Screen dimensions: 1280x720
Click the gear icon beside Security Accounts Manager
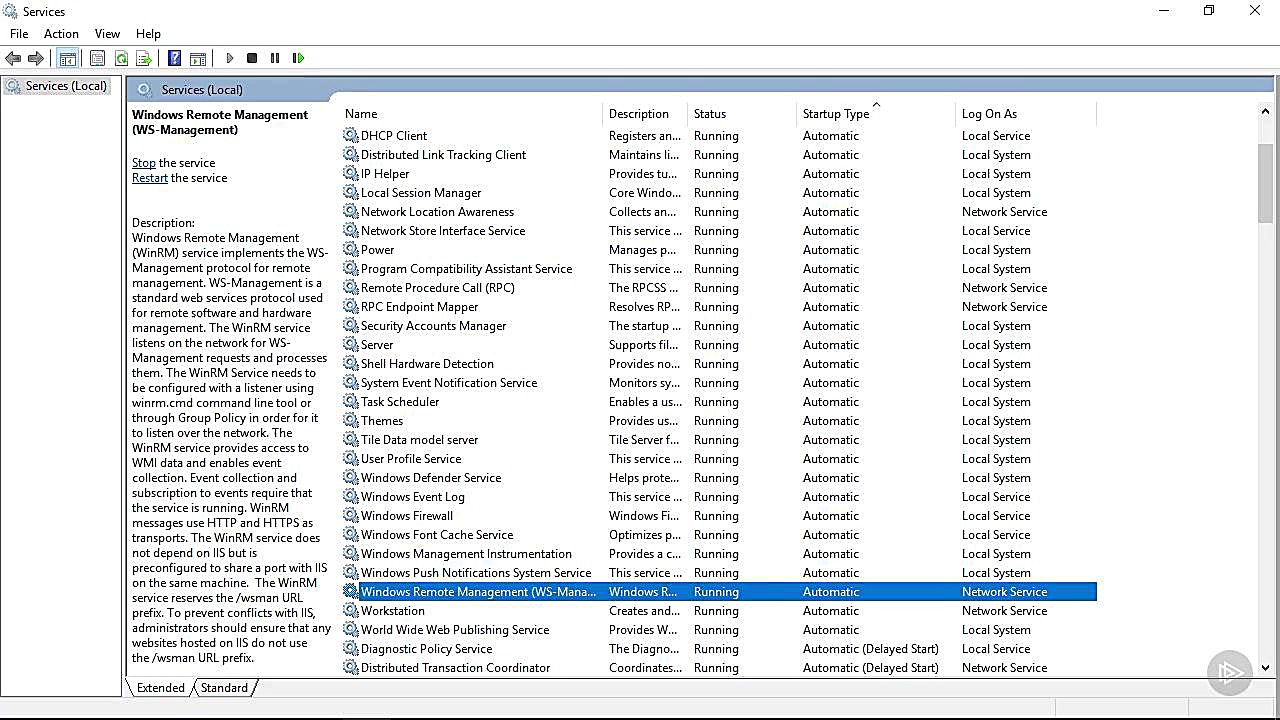[350, 325]
